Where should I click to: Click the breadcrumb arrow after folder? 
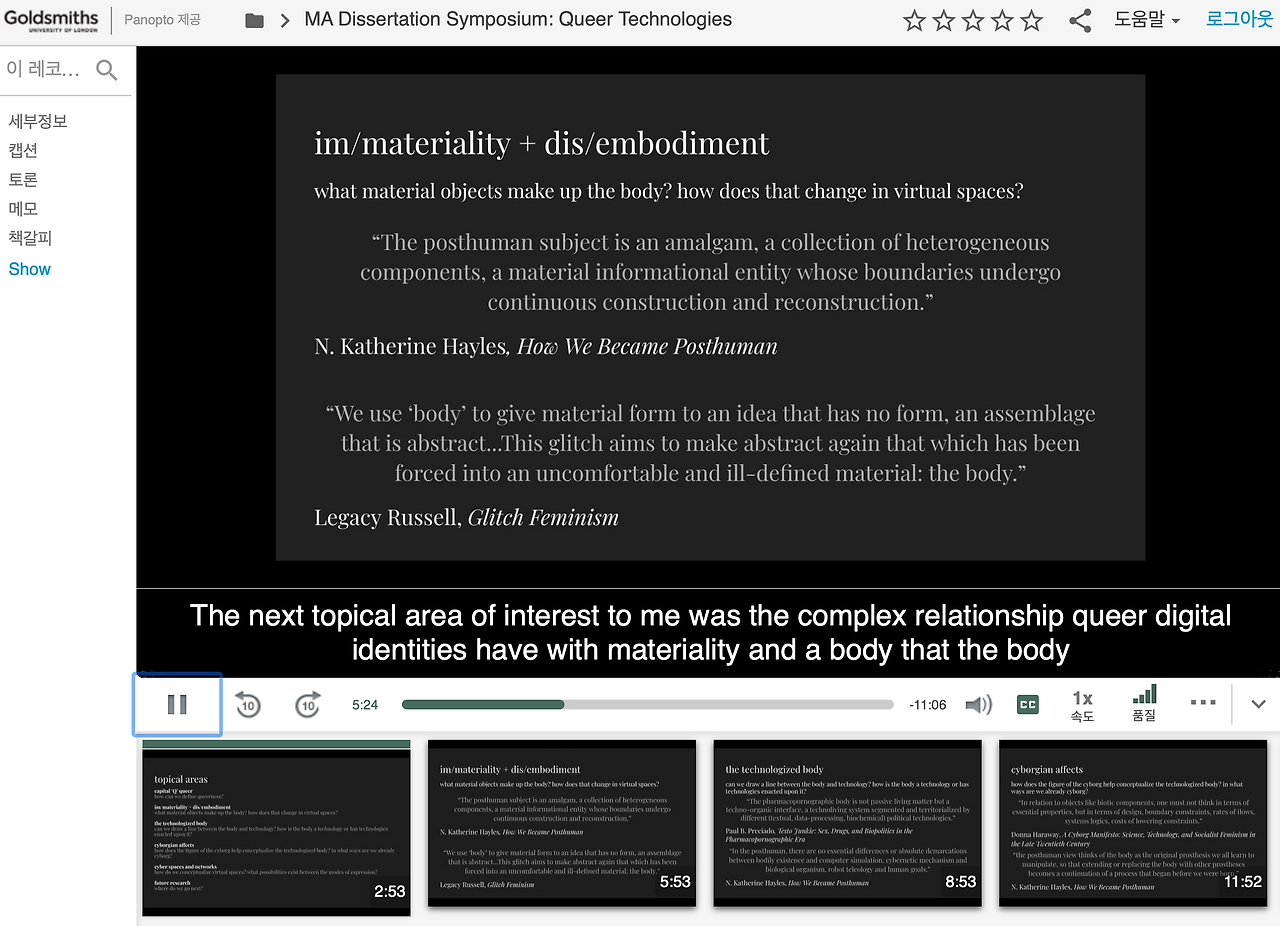[285, 21]
